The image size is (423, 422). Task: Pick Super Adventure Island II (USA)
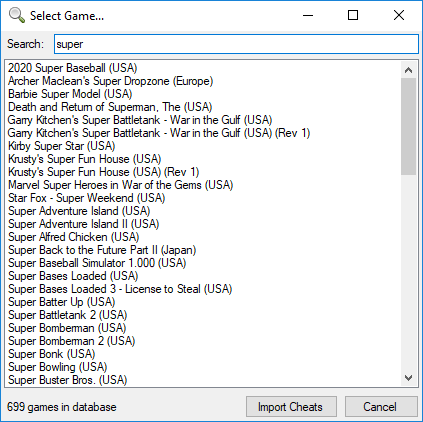(84, 224)
